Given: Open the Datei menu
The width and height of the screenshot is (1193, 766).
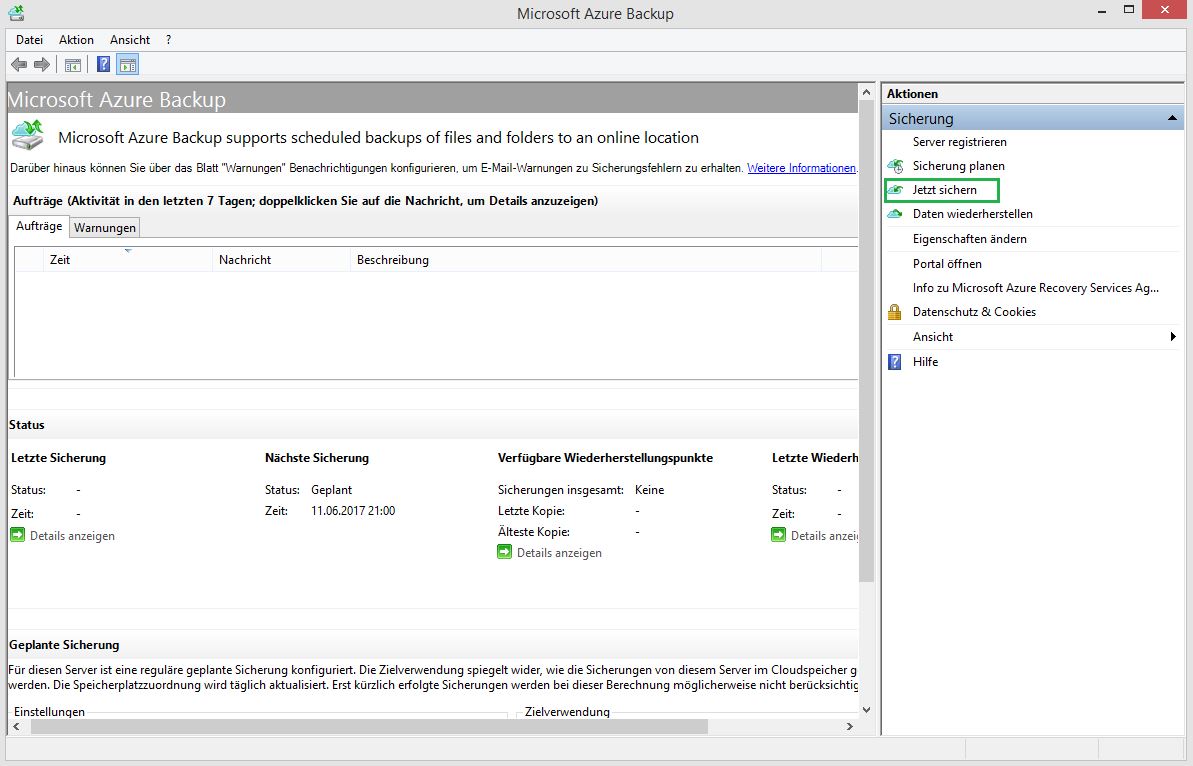Looking at the screenshot, I should 29,40.
